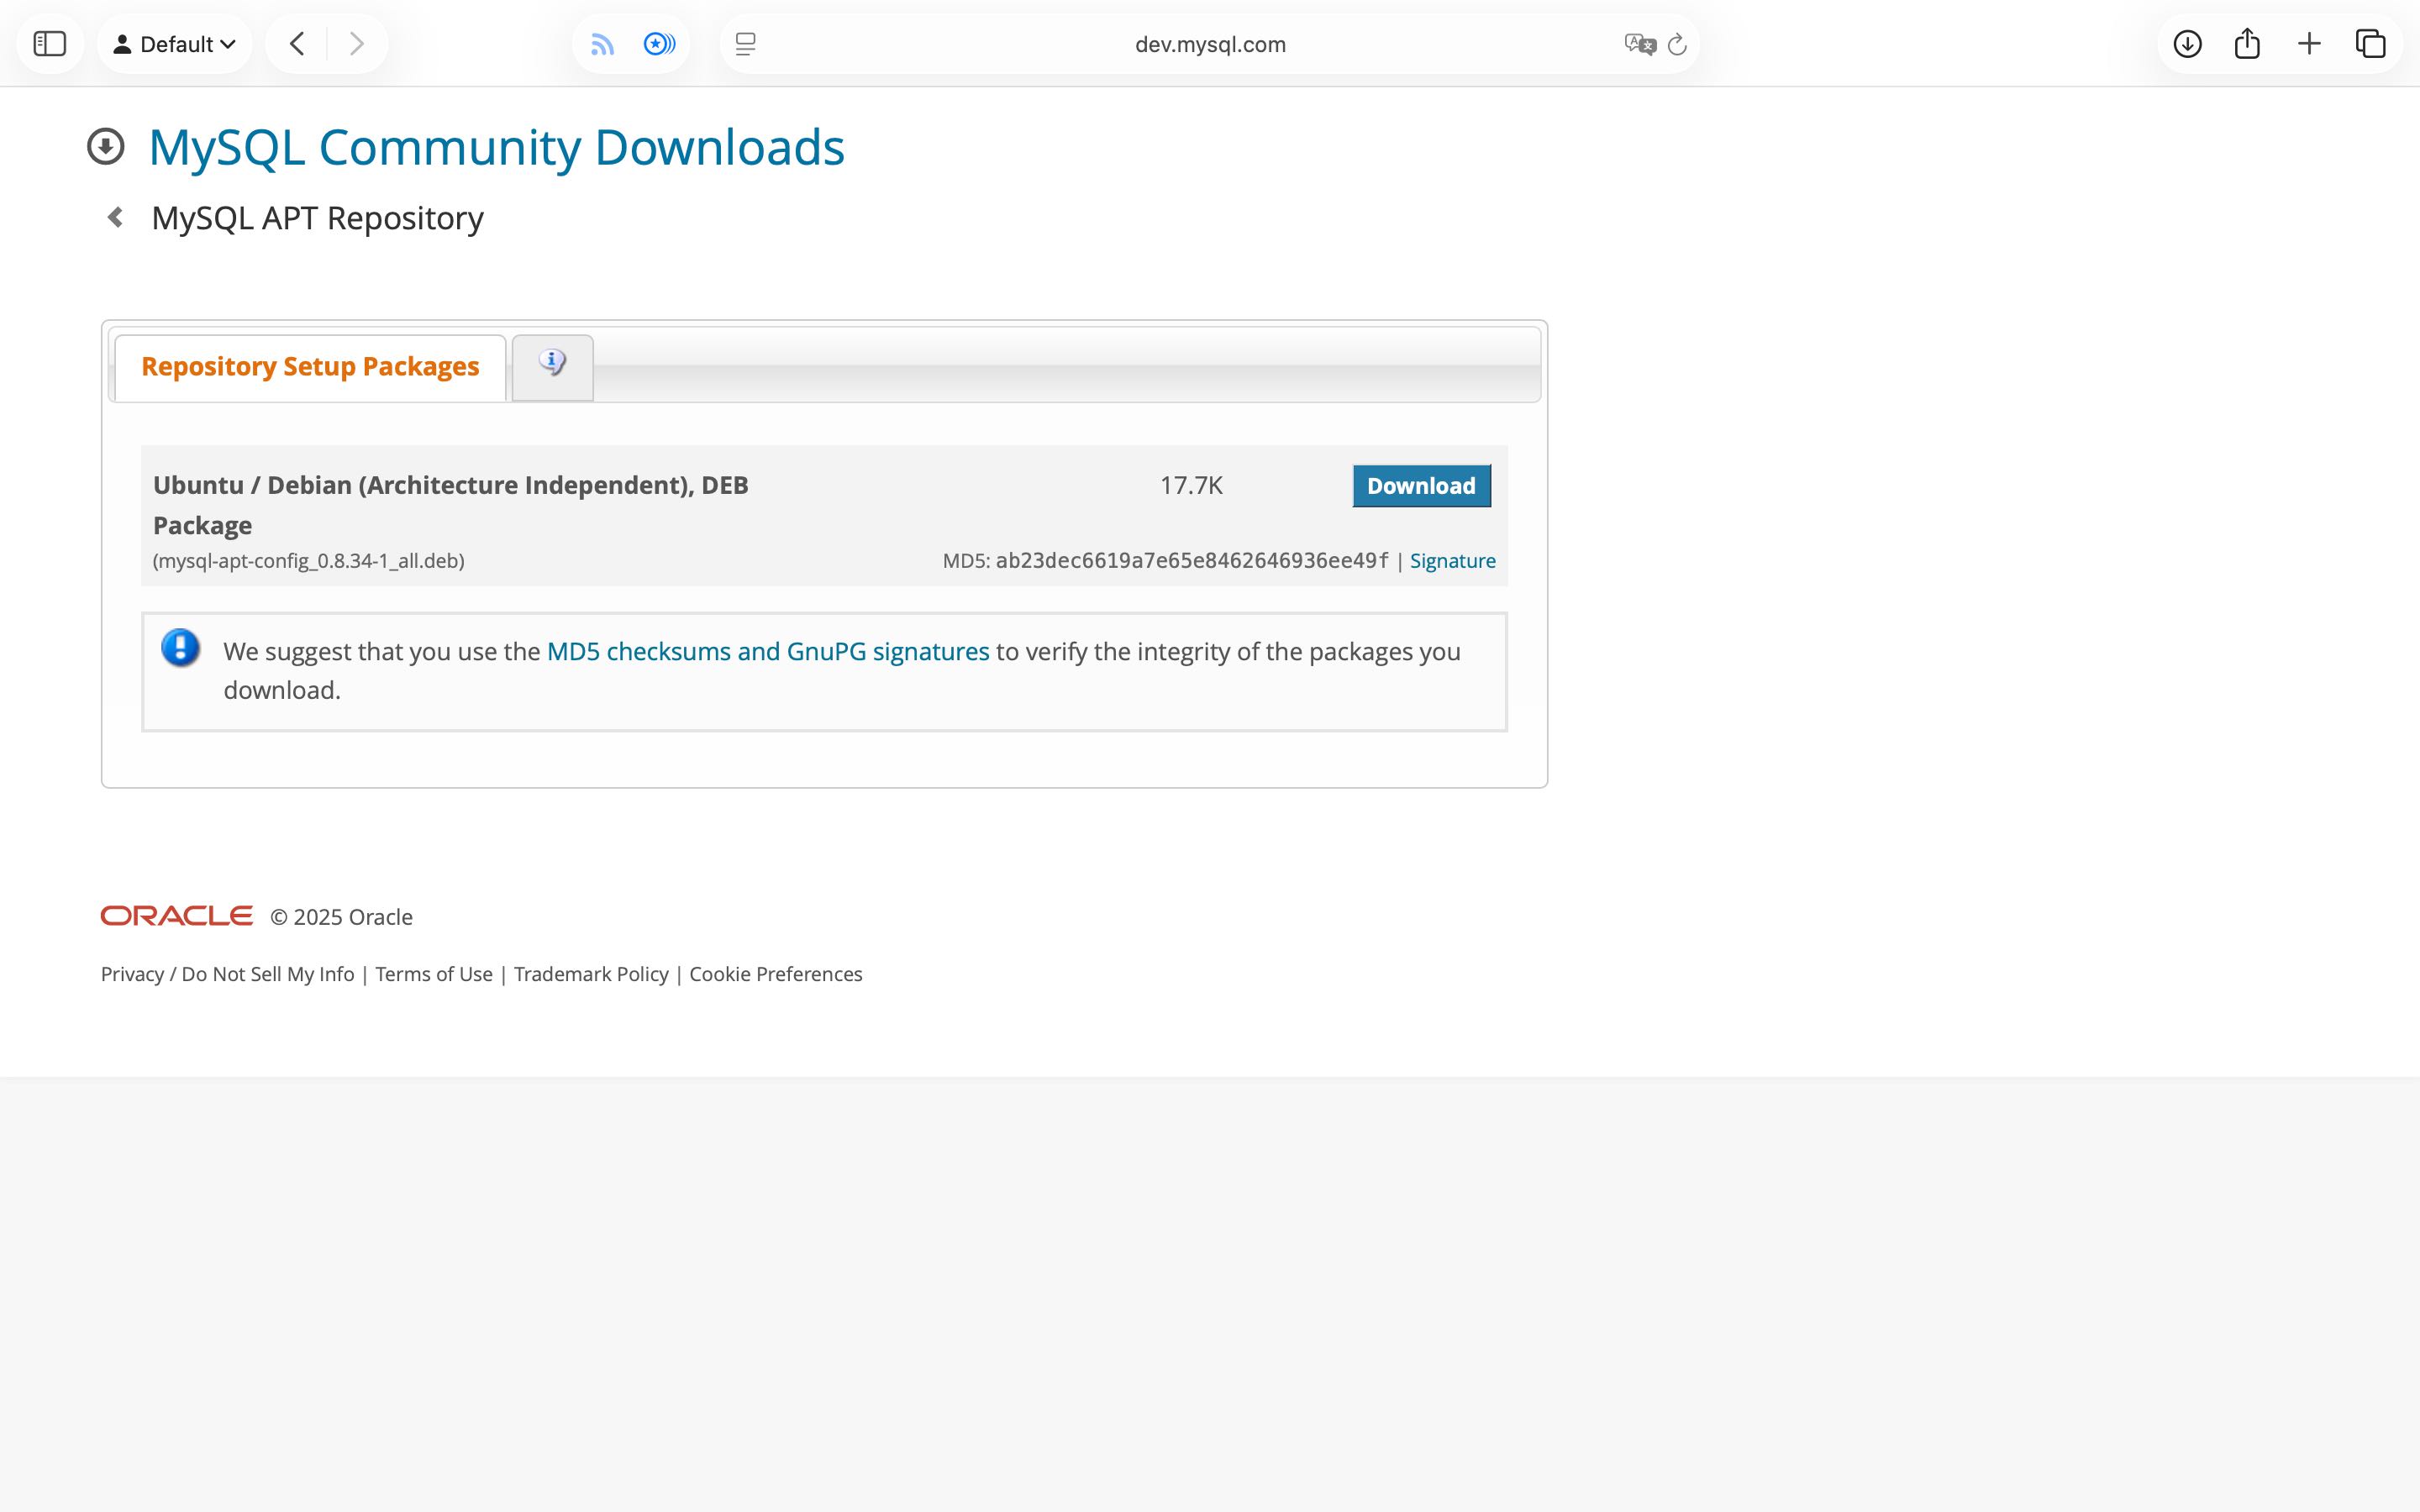2420x1512 pixels.
Task: Open a new tab
Action: tap(2309, 44)
